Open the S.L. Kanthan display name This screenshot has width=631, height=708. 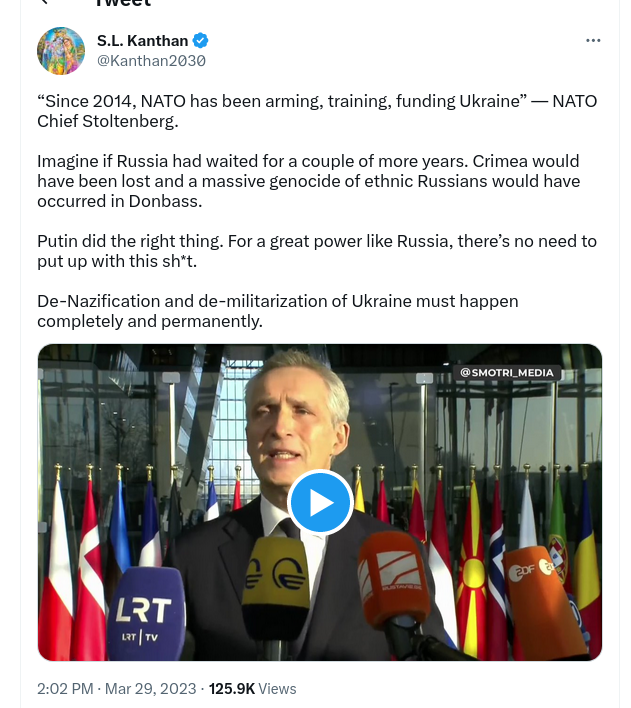coord(142,41)
